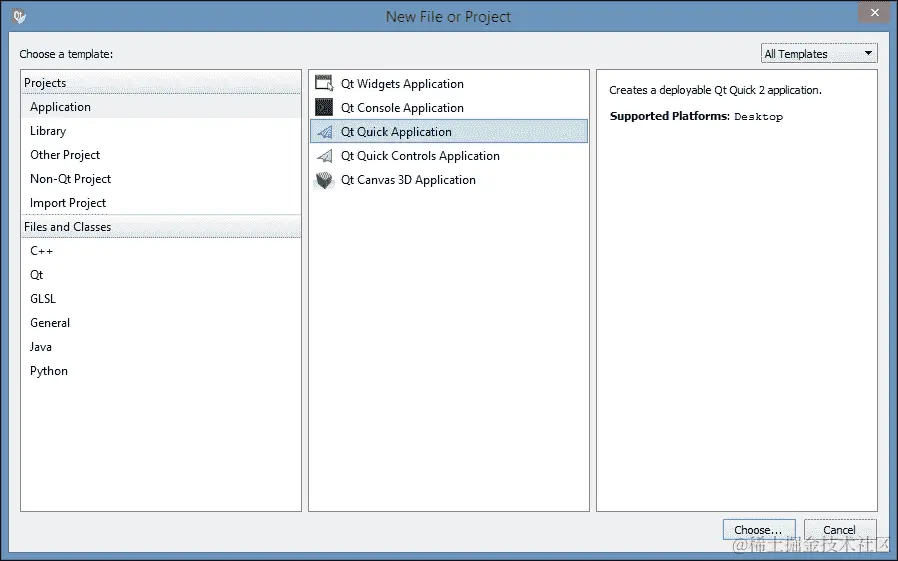Click the Files and Classes section header
This screenshot has width=898, height=561.
[x=161, y=227]
